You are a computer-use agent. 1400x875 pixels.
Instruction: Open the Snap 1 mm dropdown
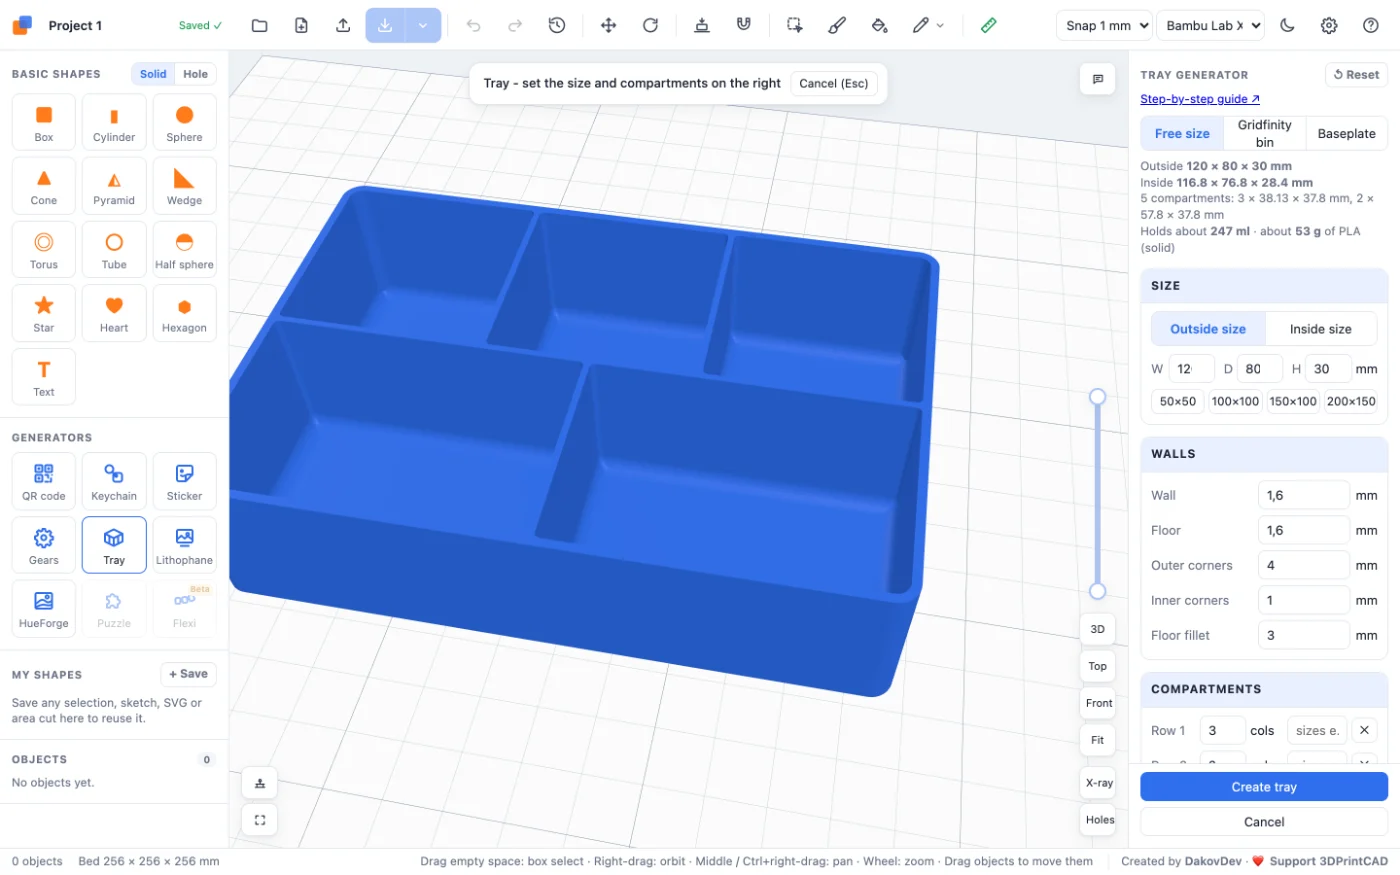1104,26
